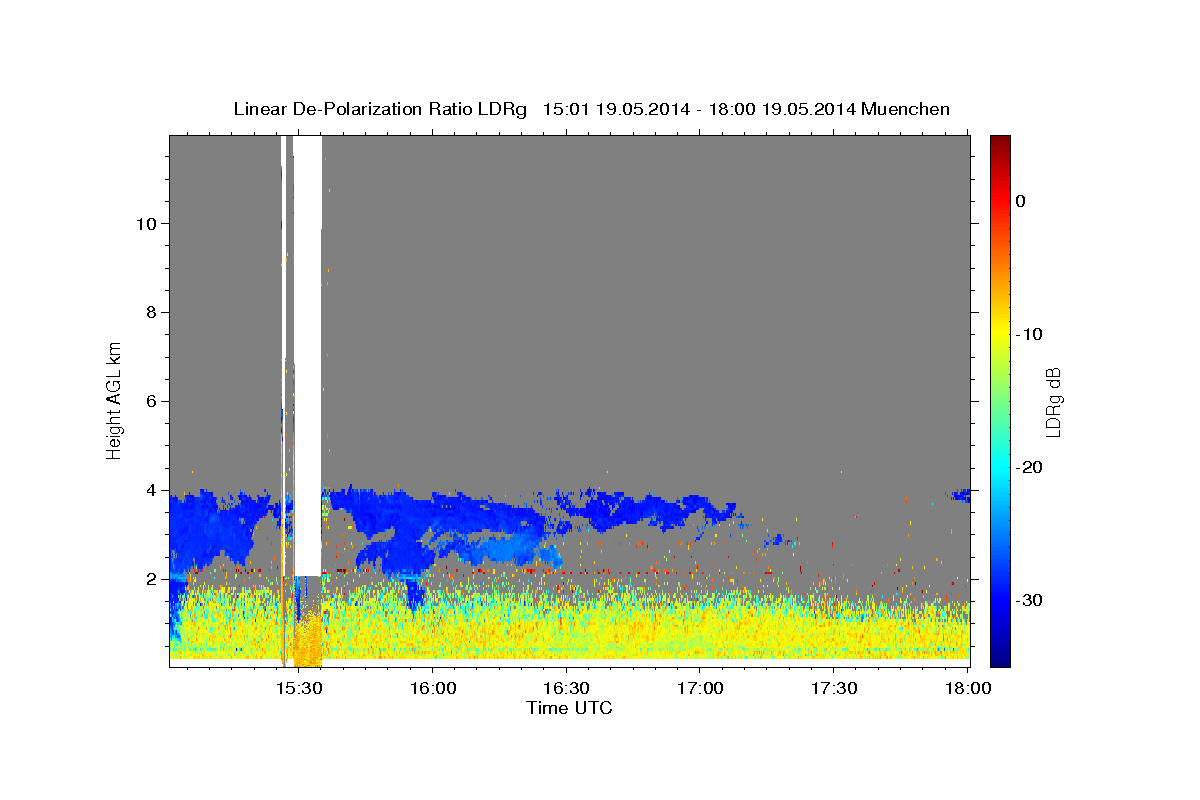Screen dimensions: 1200x800
Task: Click the height tick label 4
Action: pos(149,490)
